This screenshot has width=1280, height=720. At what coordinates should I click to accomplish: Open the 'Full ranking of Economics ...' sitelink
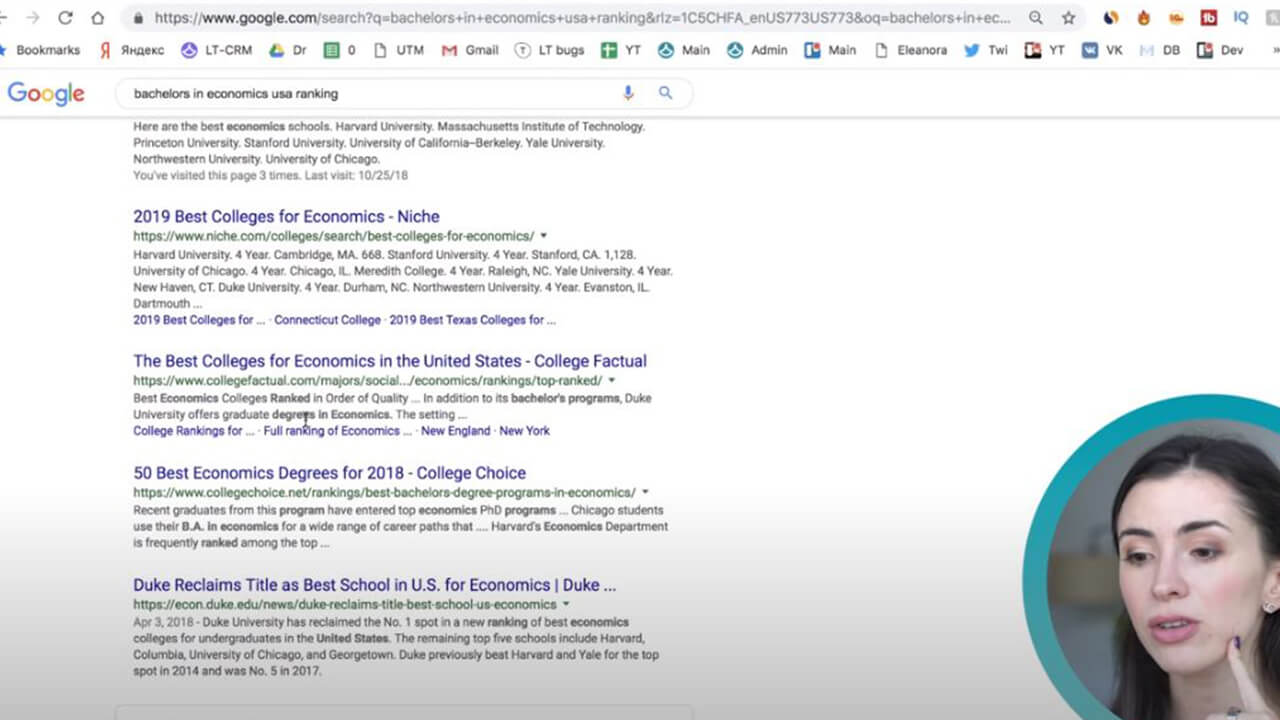click(337, 431)
